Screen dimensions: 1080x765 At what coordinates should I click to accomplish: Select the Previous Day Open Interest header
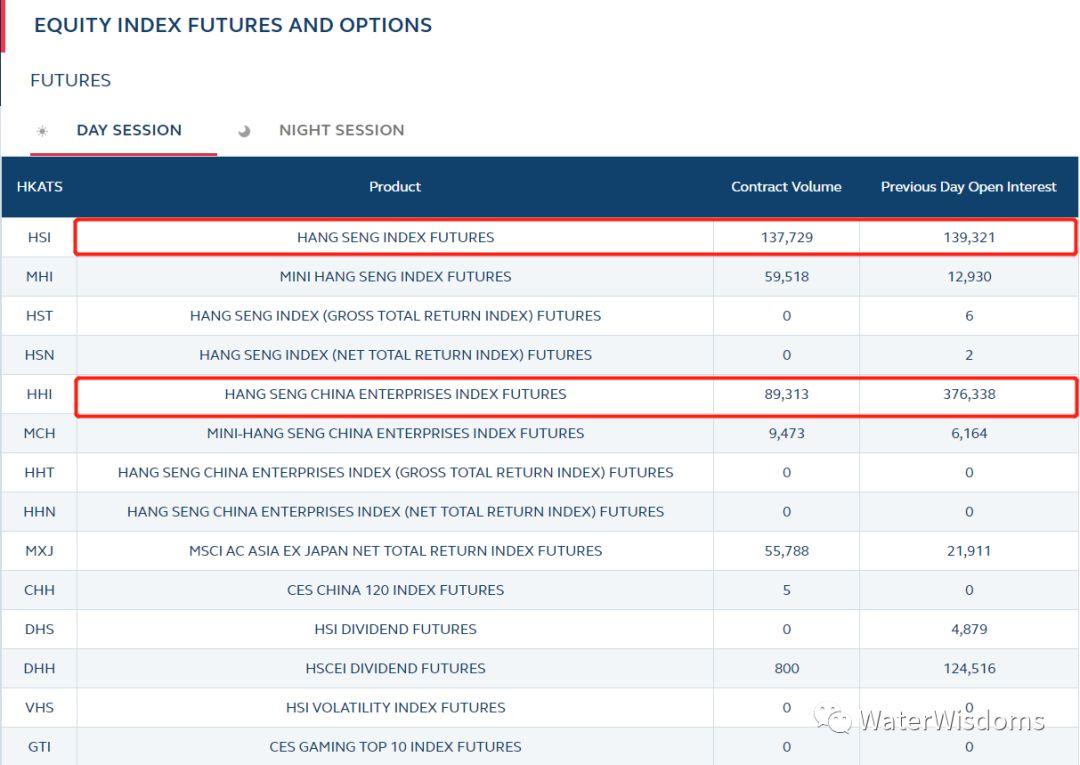click(968, 187)
